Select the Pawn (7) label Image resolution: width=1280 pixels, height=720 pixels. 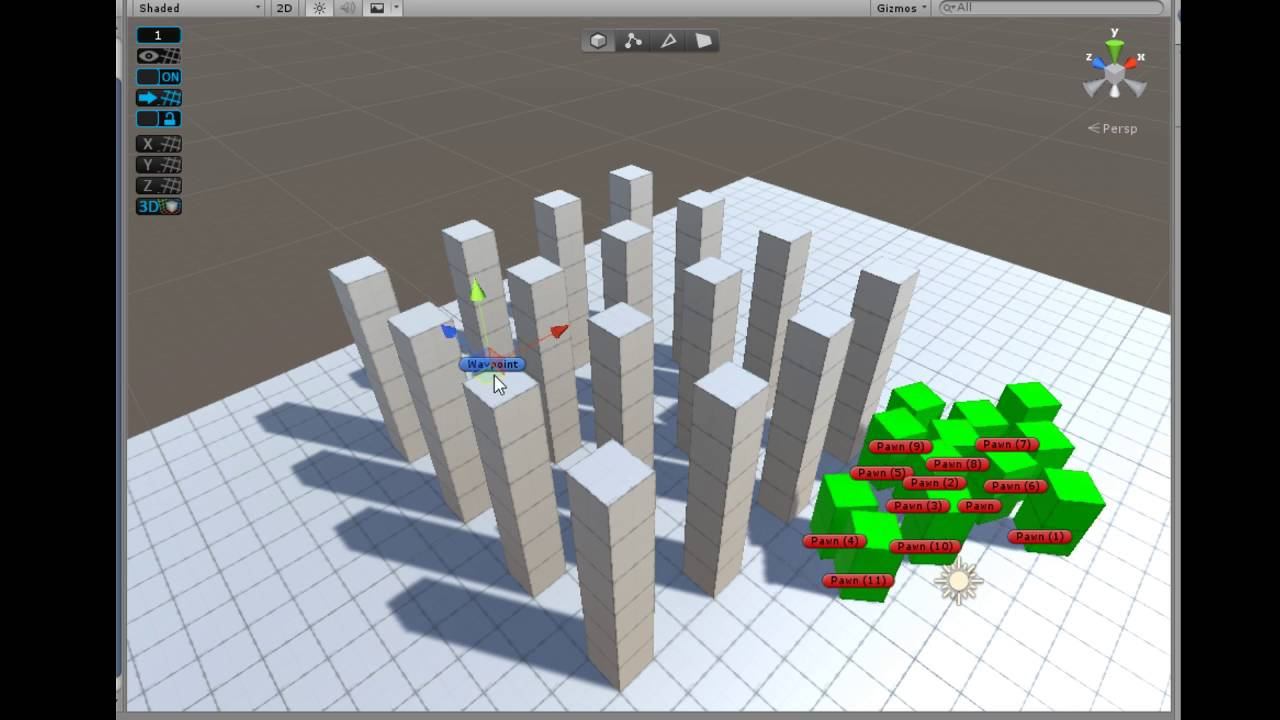[x=1007, y=445]
